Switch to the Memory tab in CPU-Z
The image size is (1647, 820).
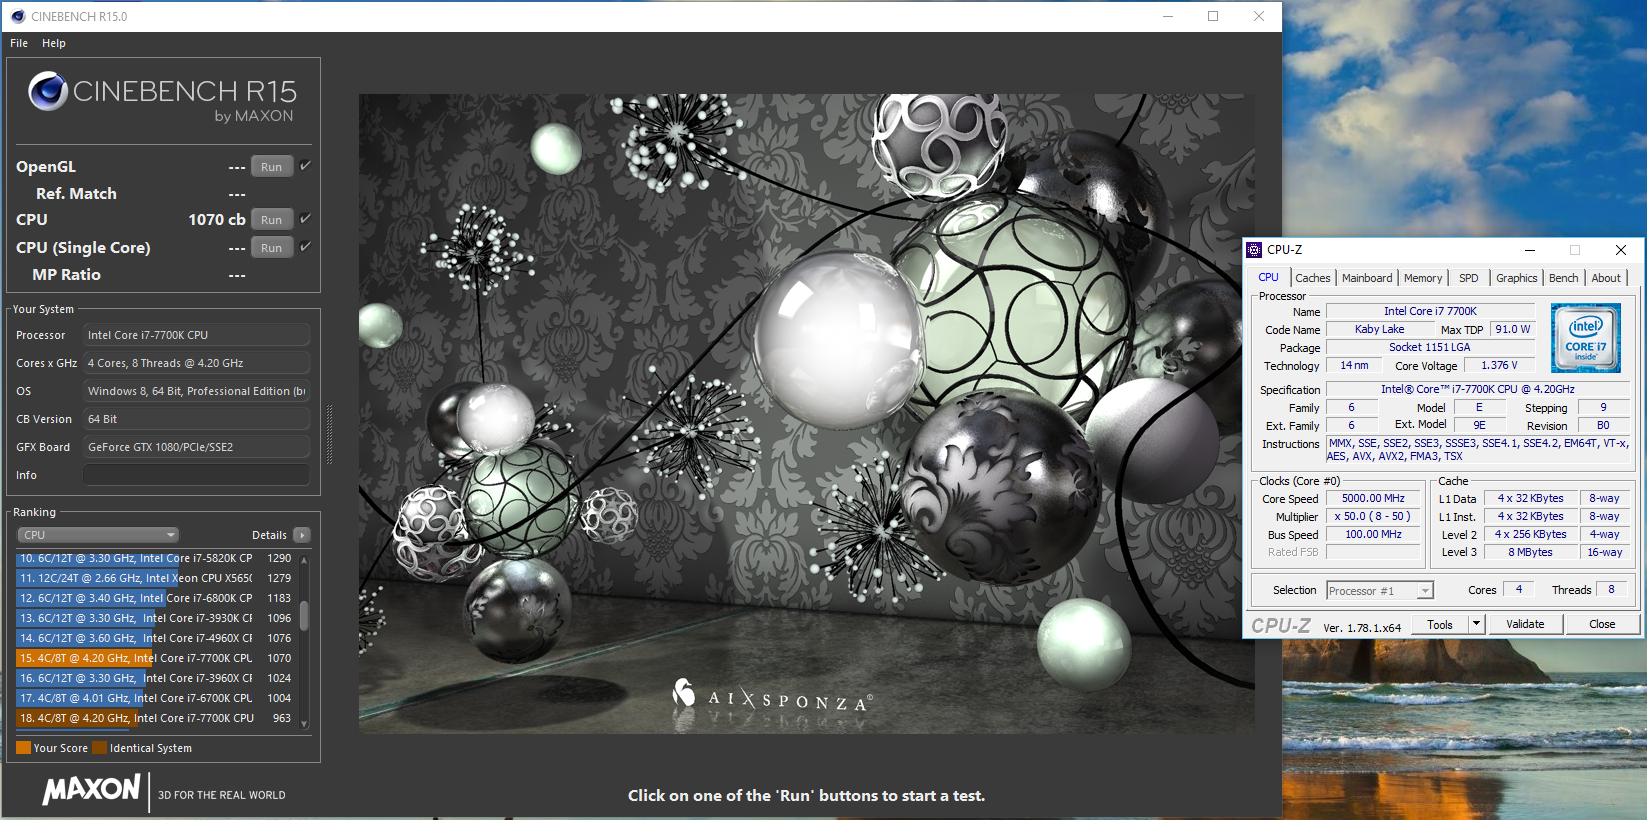1422,278
